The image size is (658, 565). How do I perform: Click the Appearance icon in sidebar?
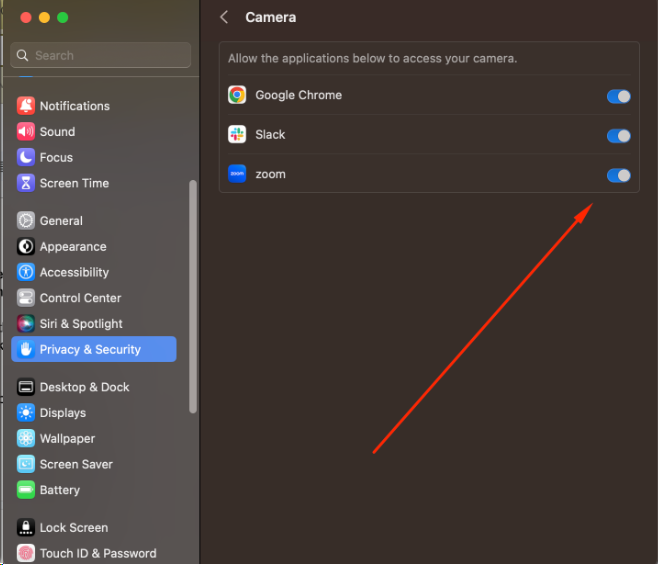tap(26, 246)
